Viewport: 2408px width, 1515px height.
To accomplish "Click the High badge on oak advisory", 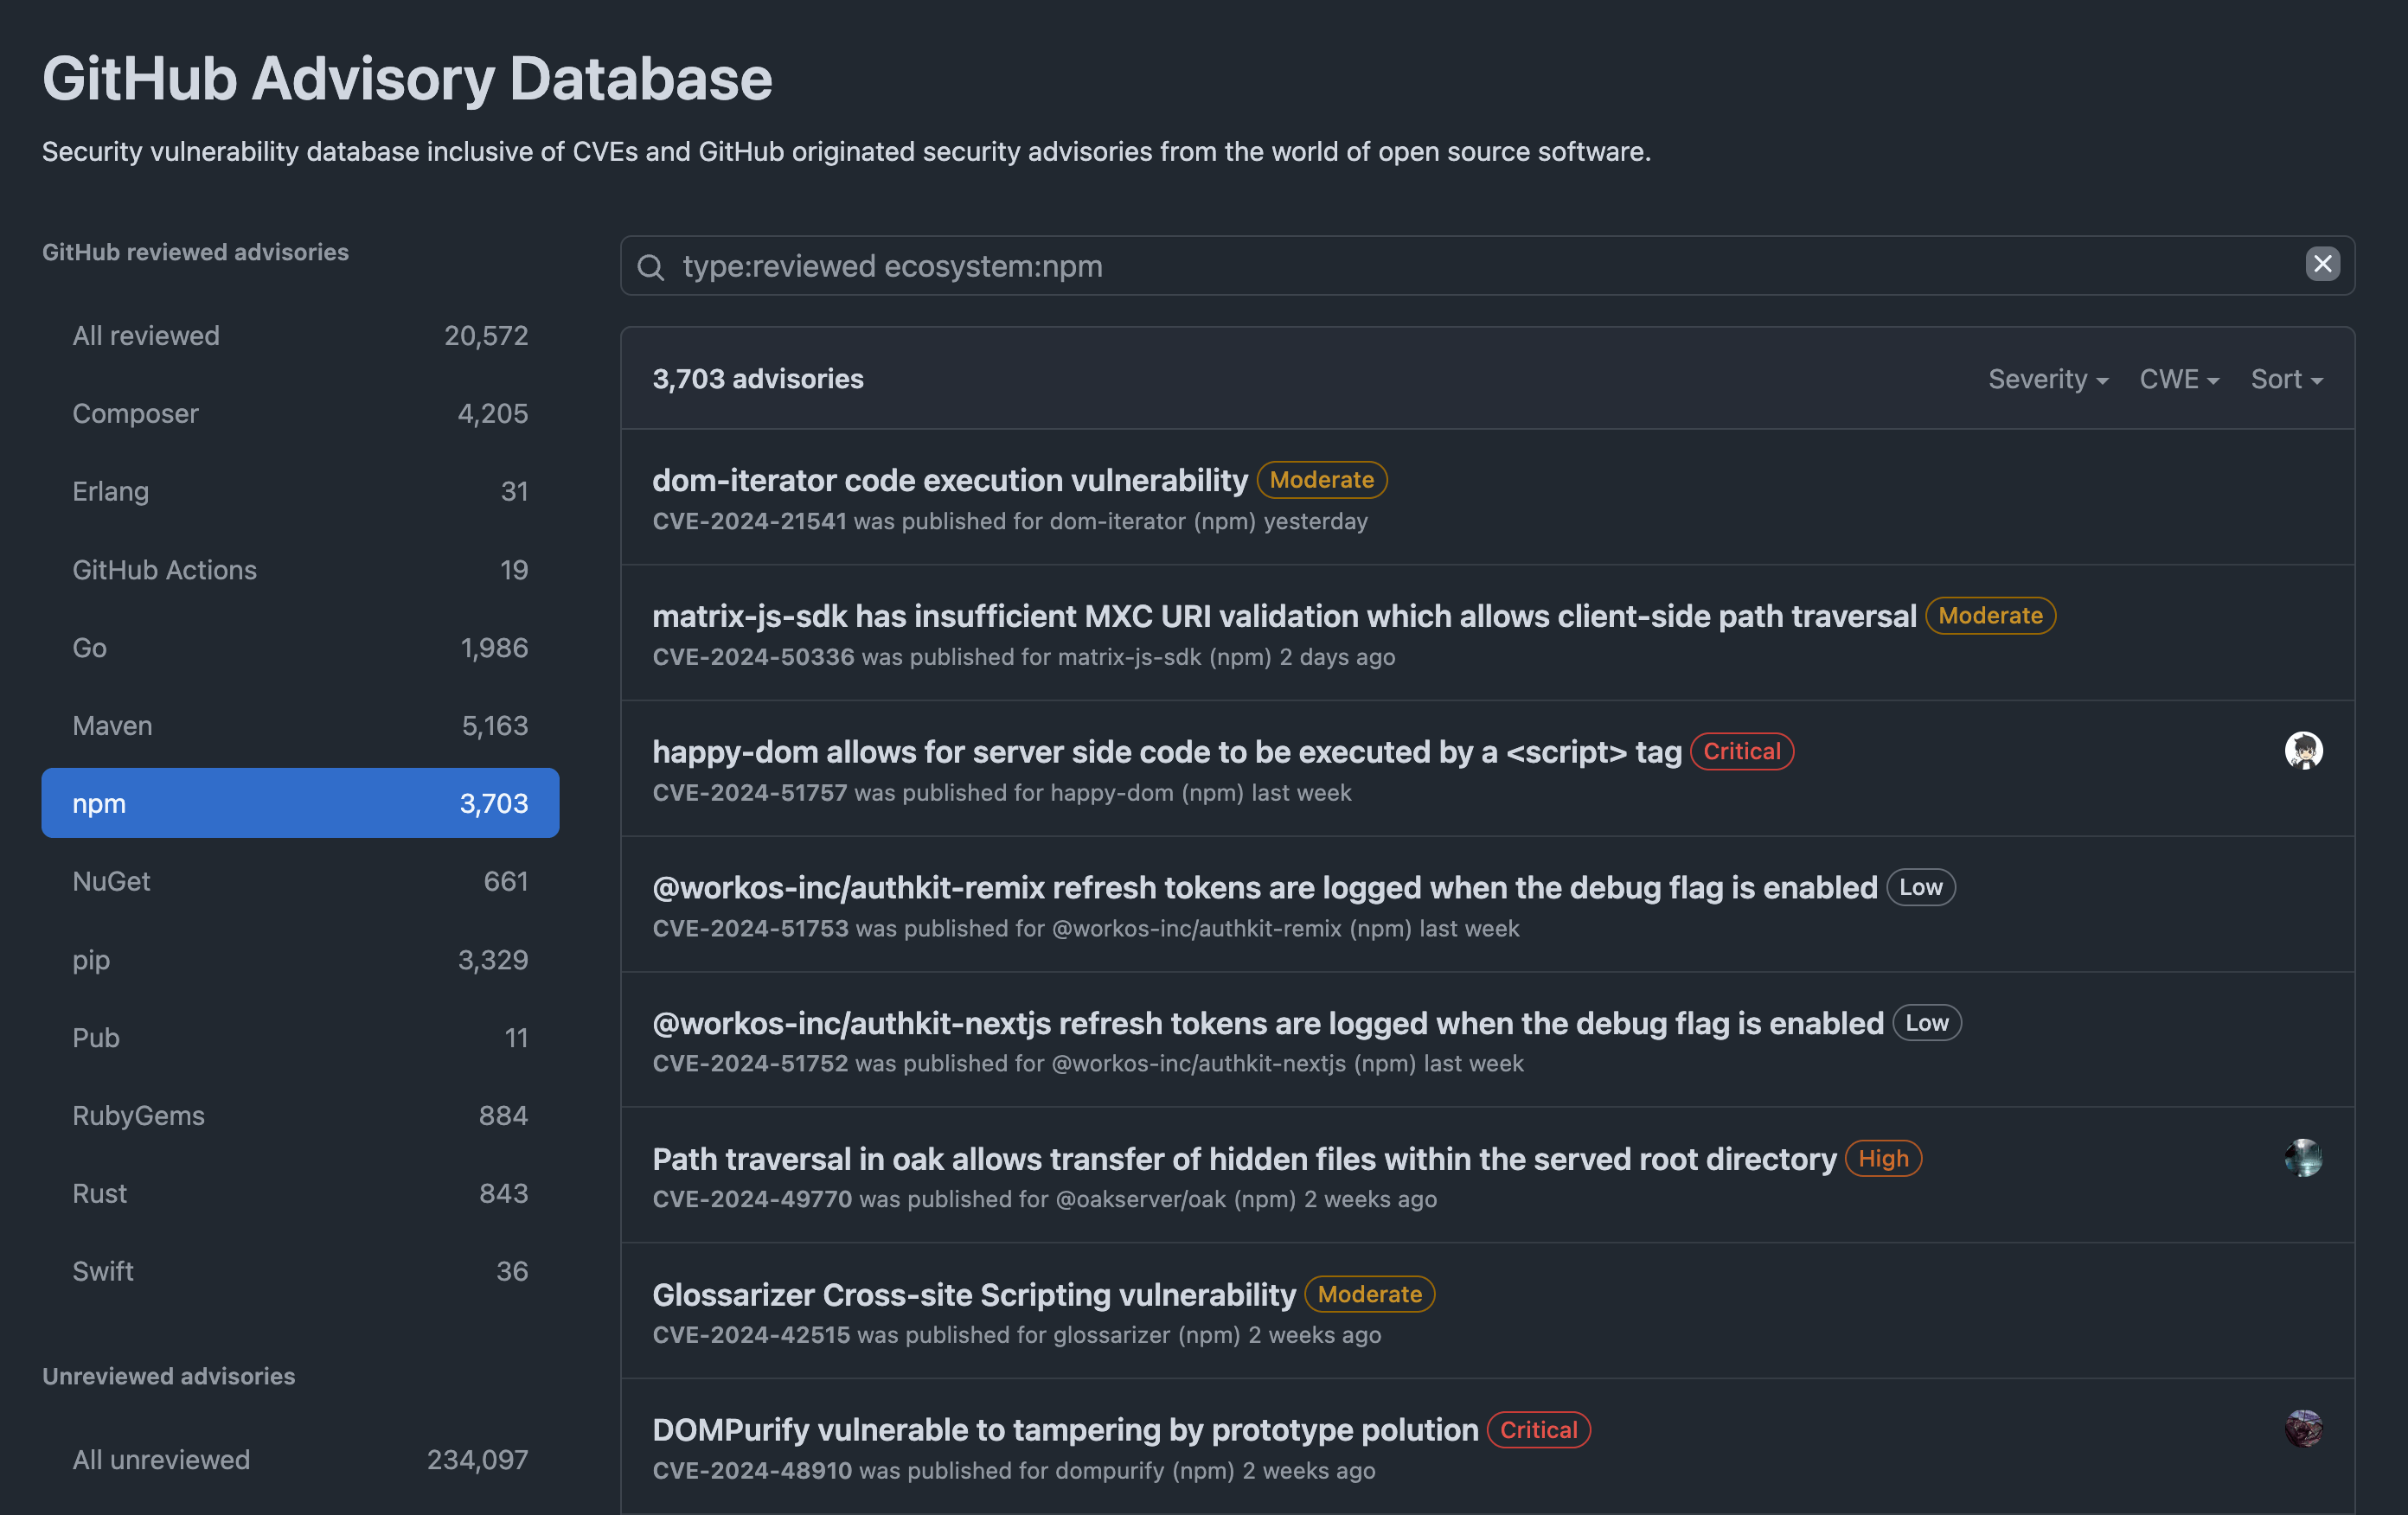I will point(1882,1158).
